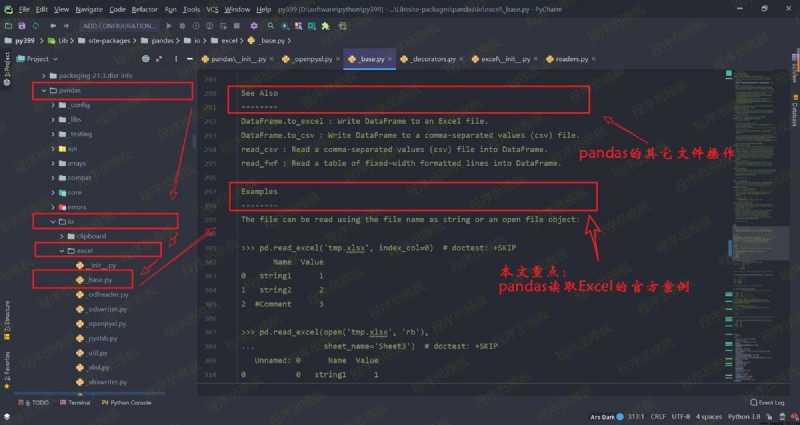Click the editor code minimap
The height and width of the screenshot is (425, 800).
tap(761, 227)
